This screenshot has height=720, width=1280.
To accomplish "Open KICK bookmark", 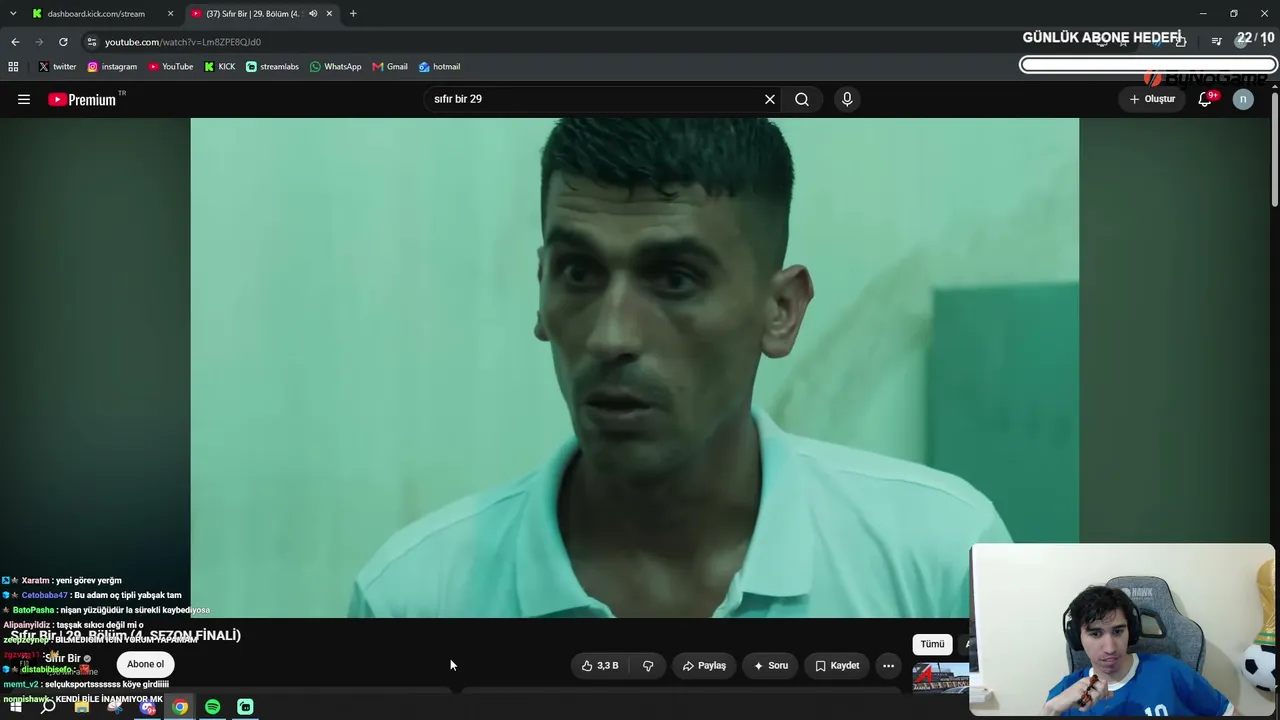I will (x=220, y=67).
